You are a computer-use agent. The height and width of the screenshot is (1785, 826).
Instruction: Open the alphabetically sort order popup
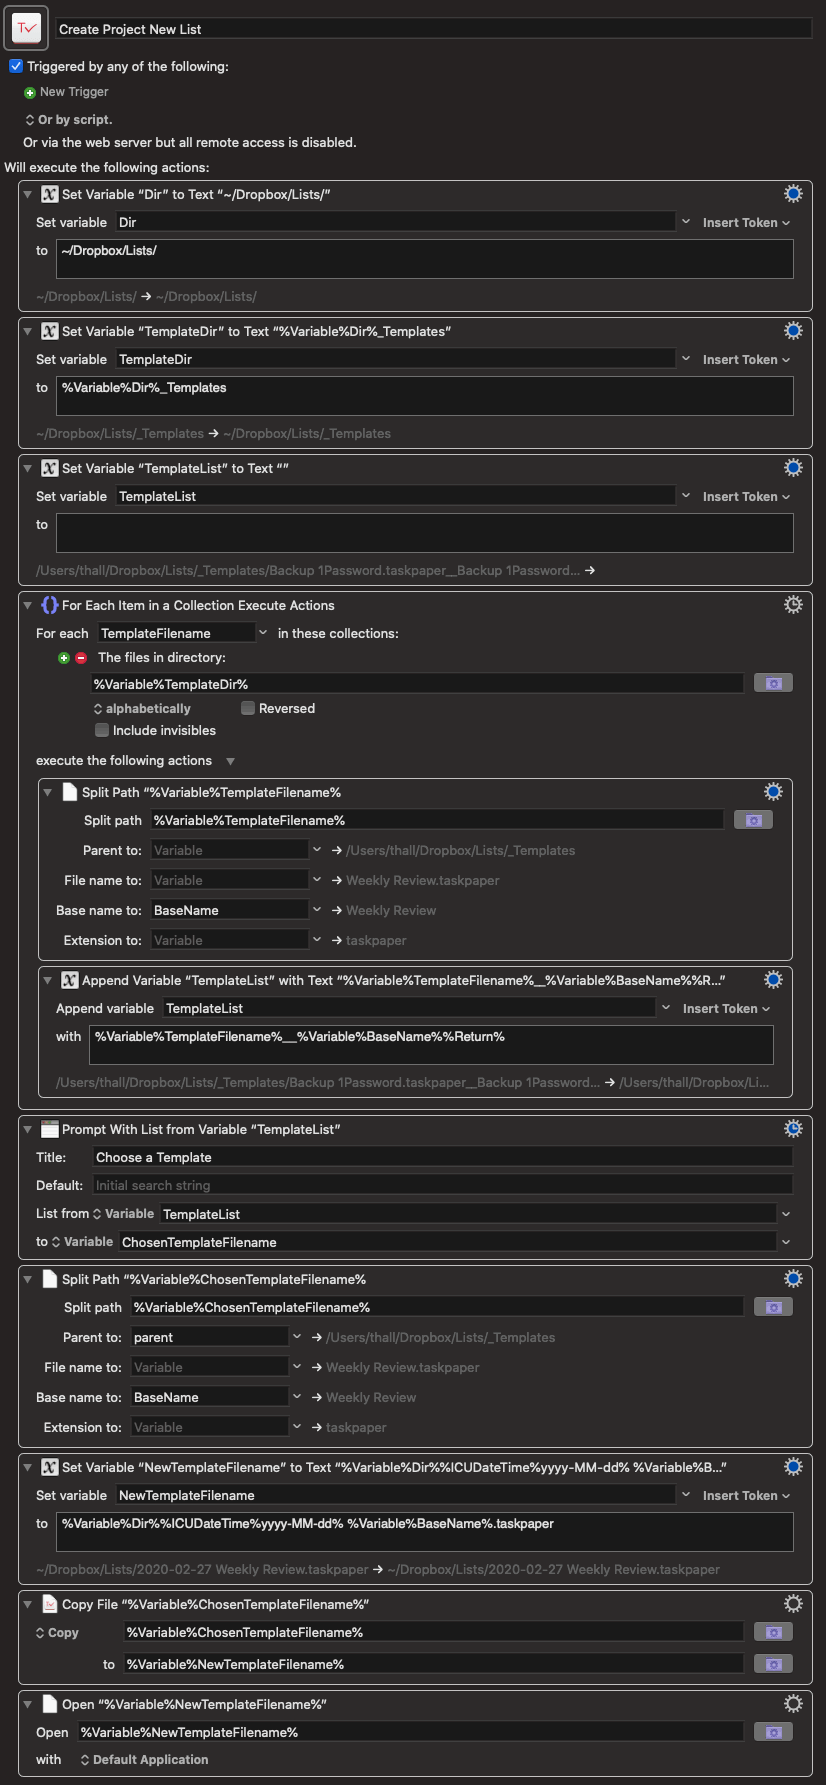[142, 709]
